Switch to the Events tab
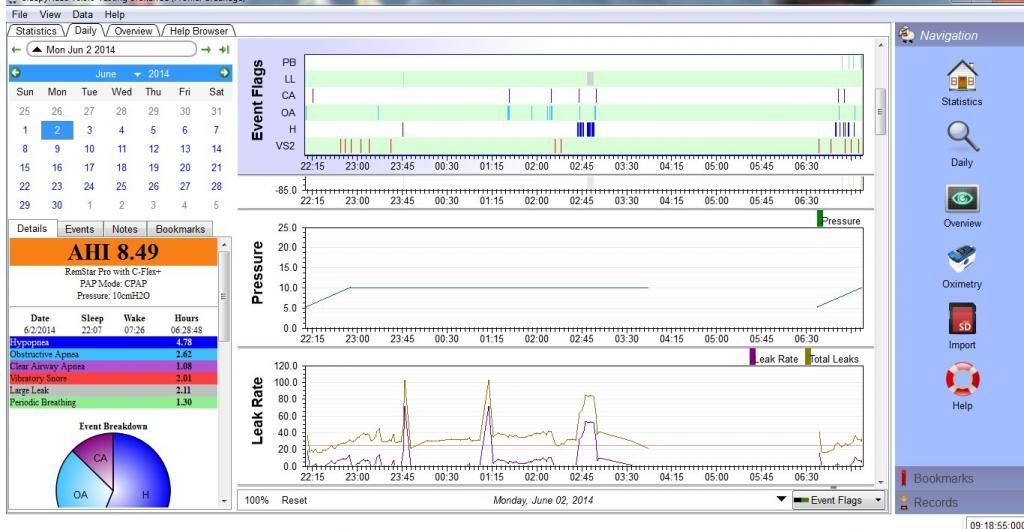Image resolution: width=1024 pixels, height=529 pixels. tap(80, 229)
